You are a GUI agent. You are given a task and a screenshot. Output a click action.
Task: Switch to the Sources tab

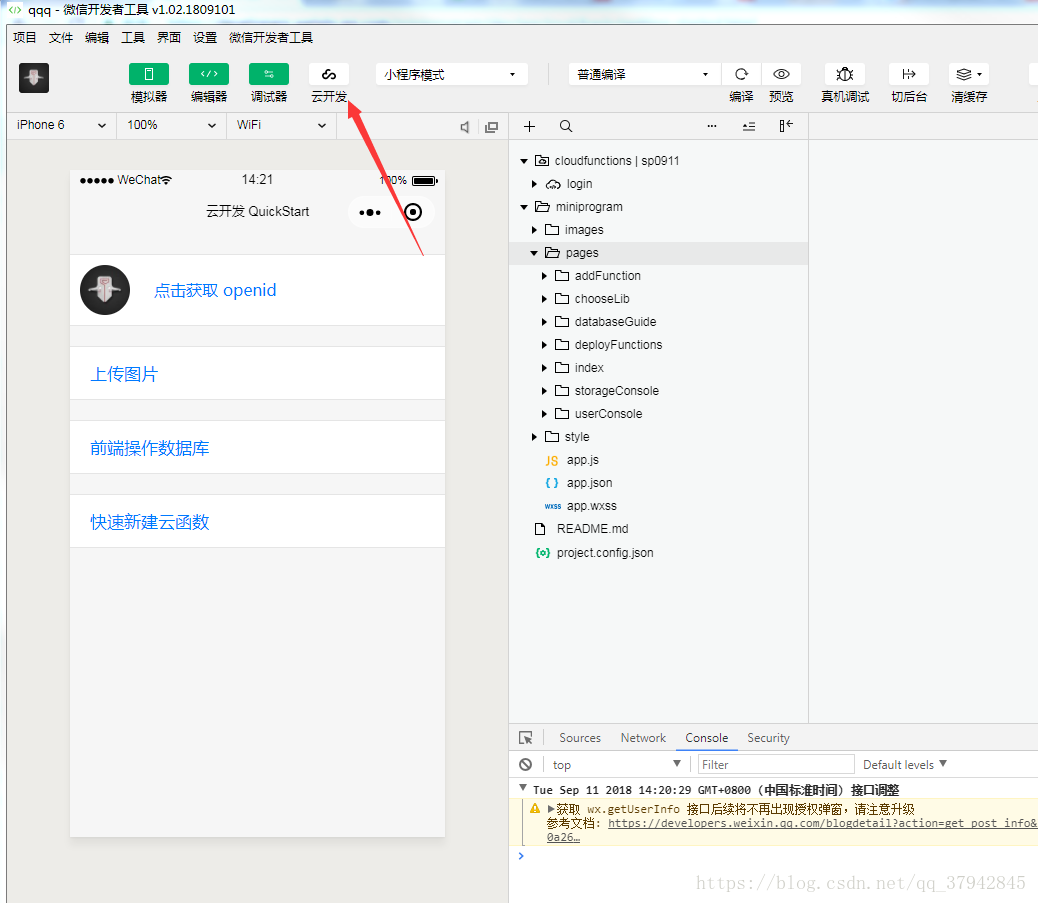(x=580, y=737)
